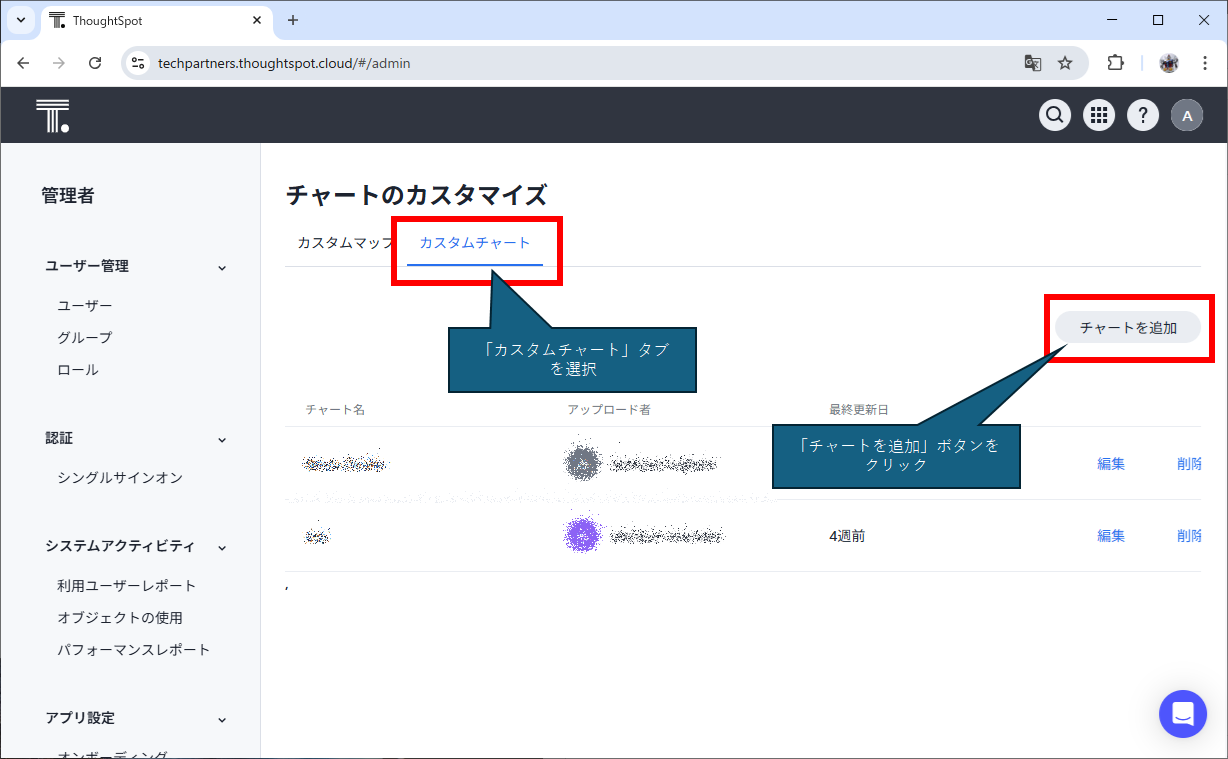View site information icon in address bar
This screenshot has width=1228, height=759.
pos(139,63)
